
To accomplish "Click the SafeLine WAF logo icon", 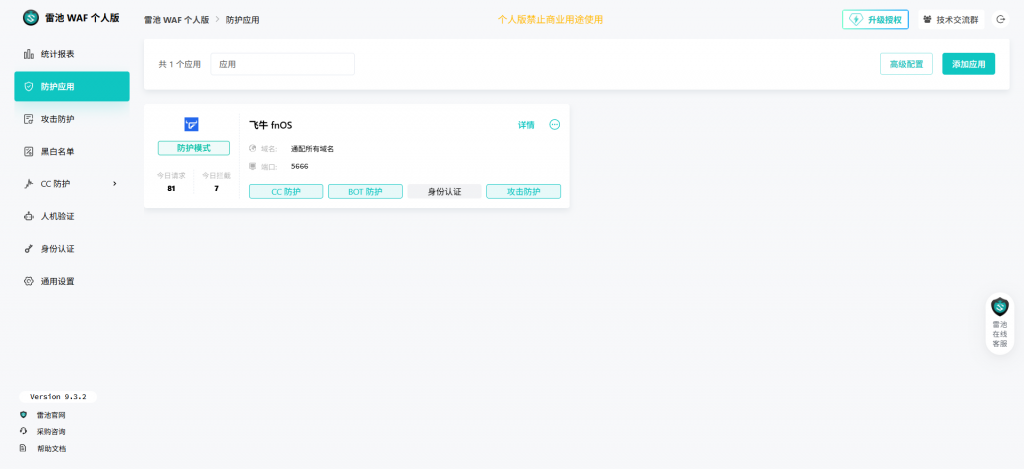I will [30, 18].
